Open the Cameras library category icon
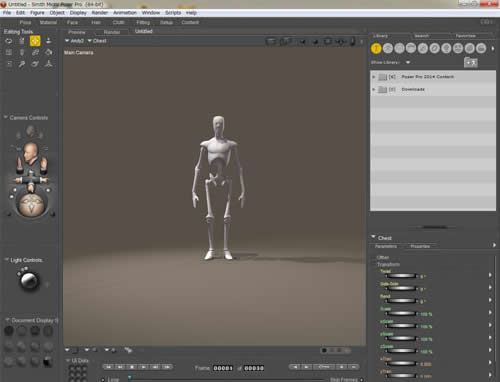The height and width of the screenshot is (382, 500). (x=458, y=48)
